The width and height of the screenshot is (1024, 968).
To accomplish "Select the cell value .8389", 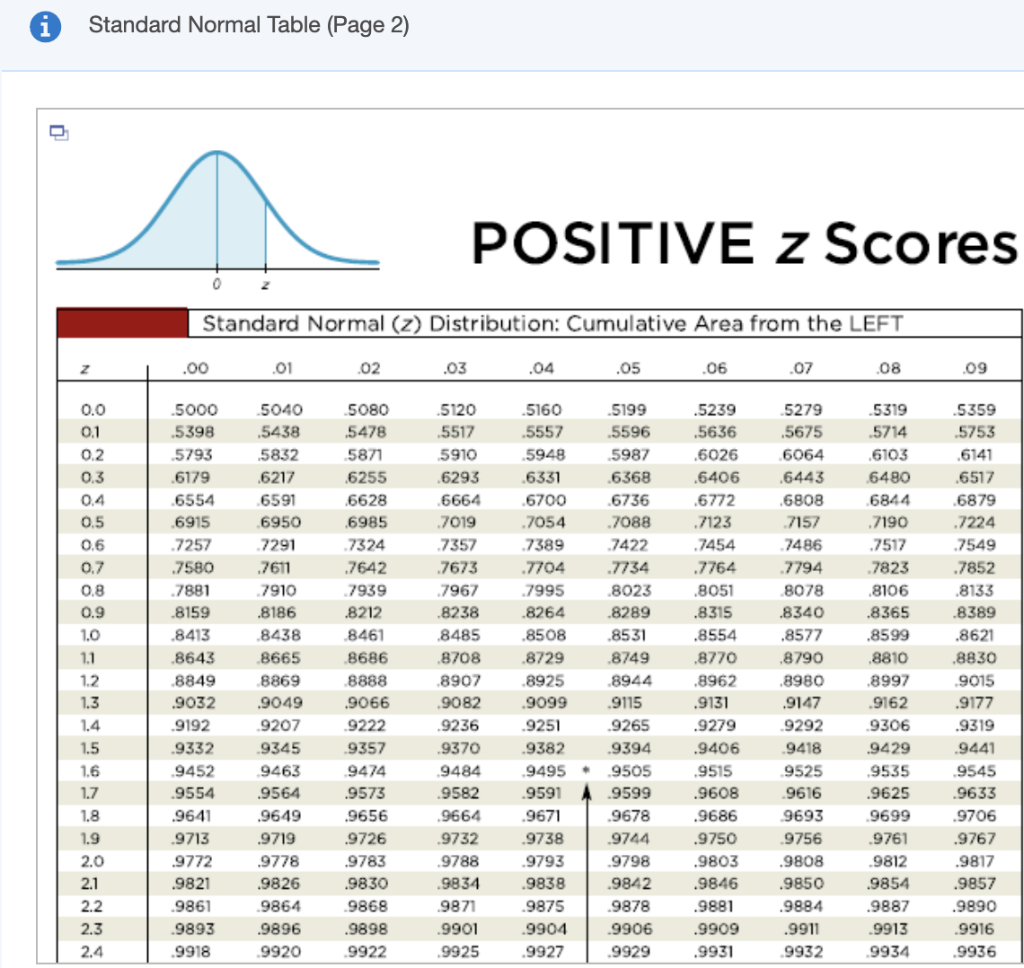I will (974, 613).
